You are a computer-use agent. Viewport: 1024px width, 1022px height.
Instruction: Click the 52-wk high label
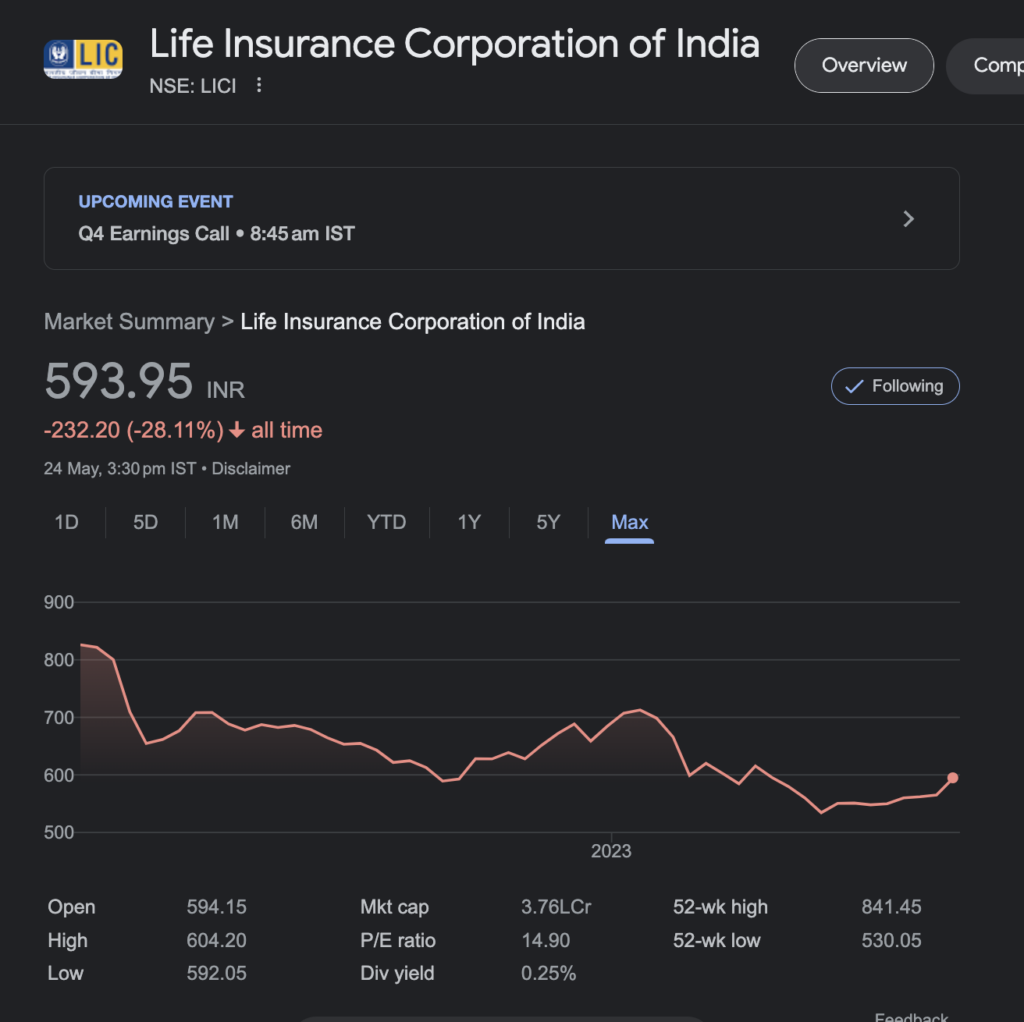click(x=720, y=907)
